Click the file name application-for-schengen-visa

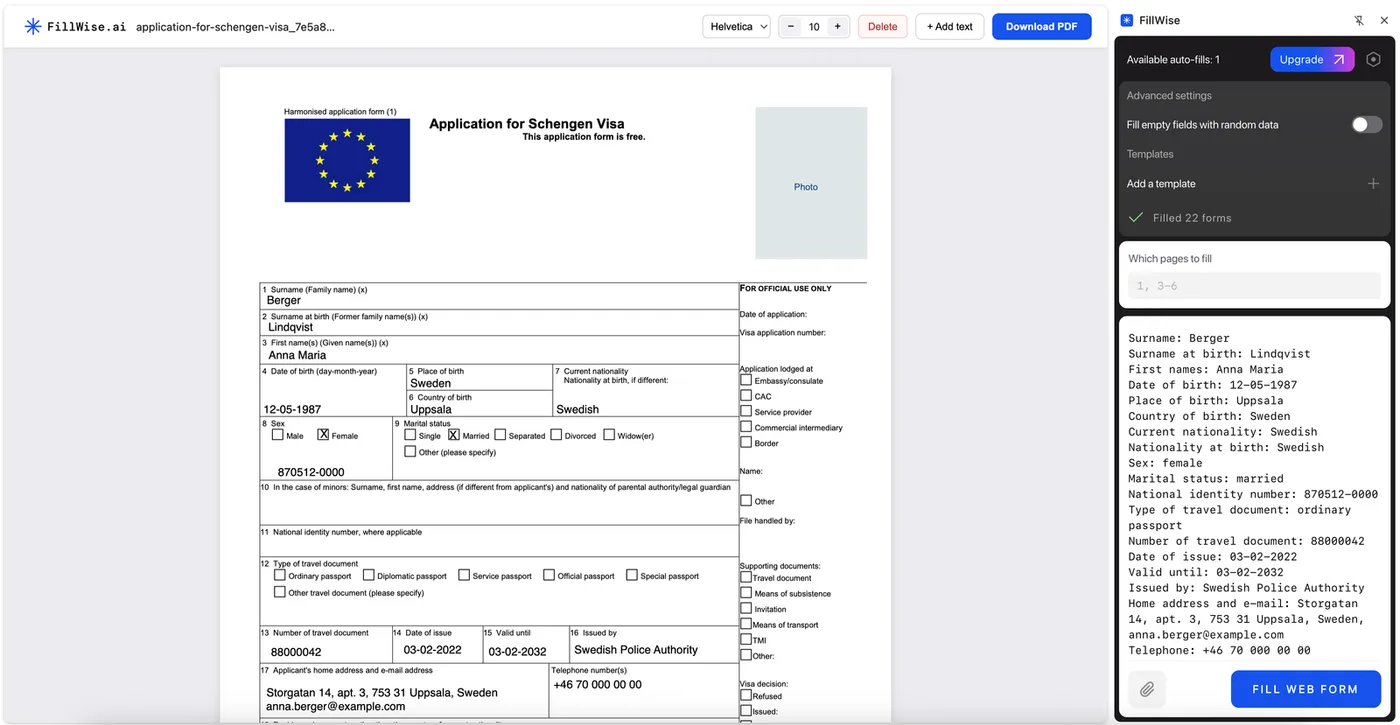[x=235, y=27]
